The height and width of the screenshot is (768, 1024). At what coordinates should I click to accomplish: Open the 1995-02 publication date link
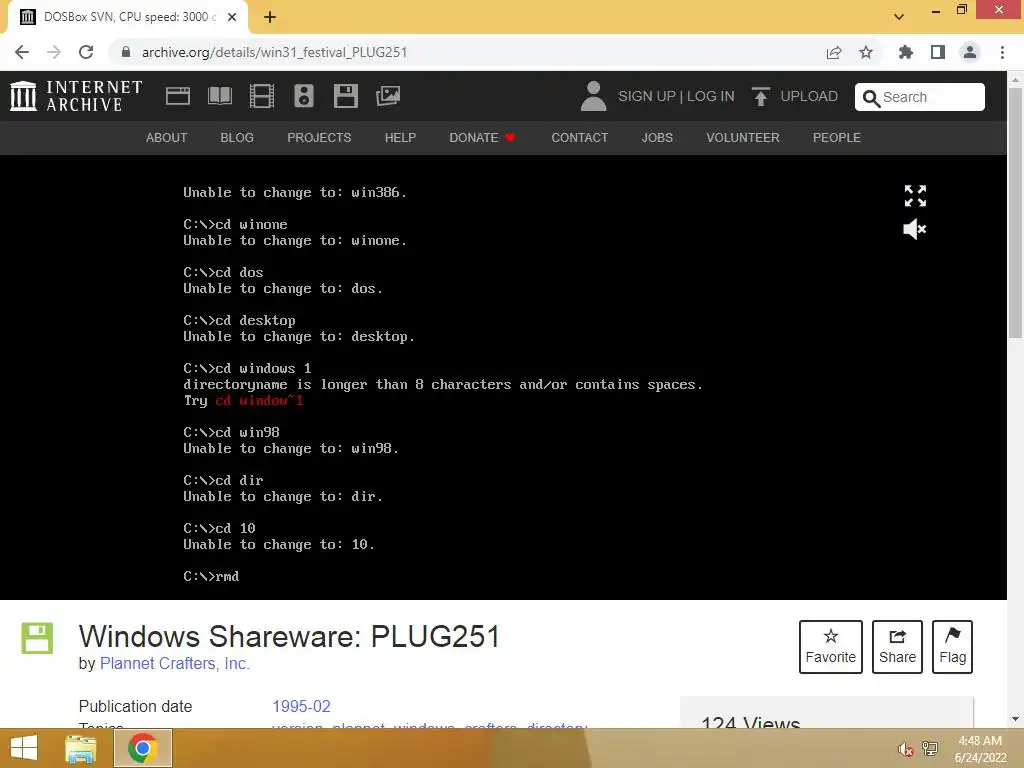click(x=301, y=707)
